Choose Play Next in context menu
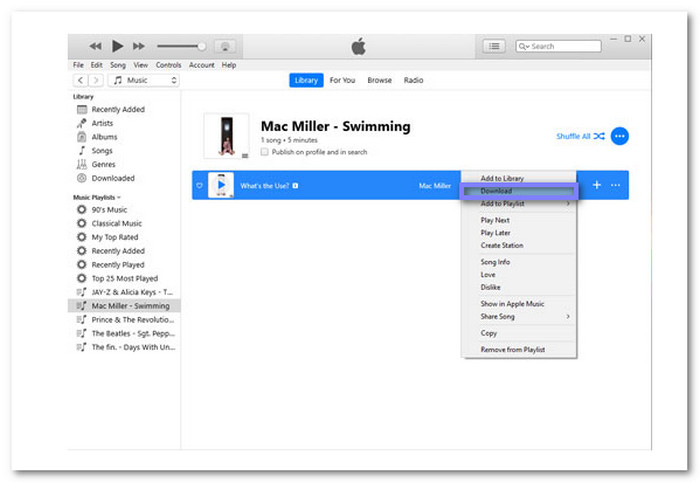700x483 pixels. click(x=519, y=220)
